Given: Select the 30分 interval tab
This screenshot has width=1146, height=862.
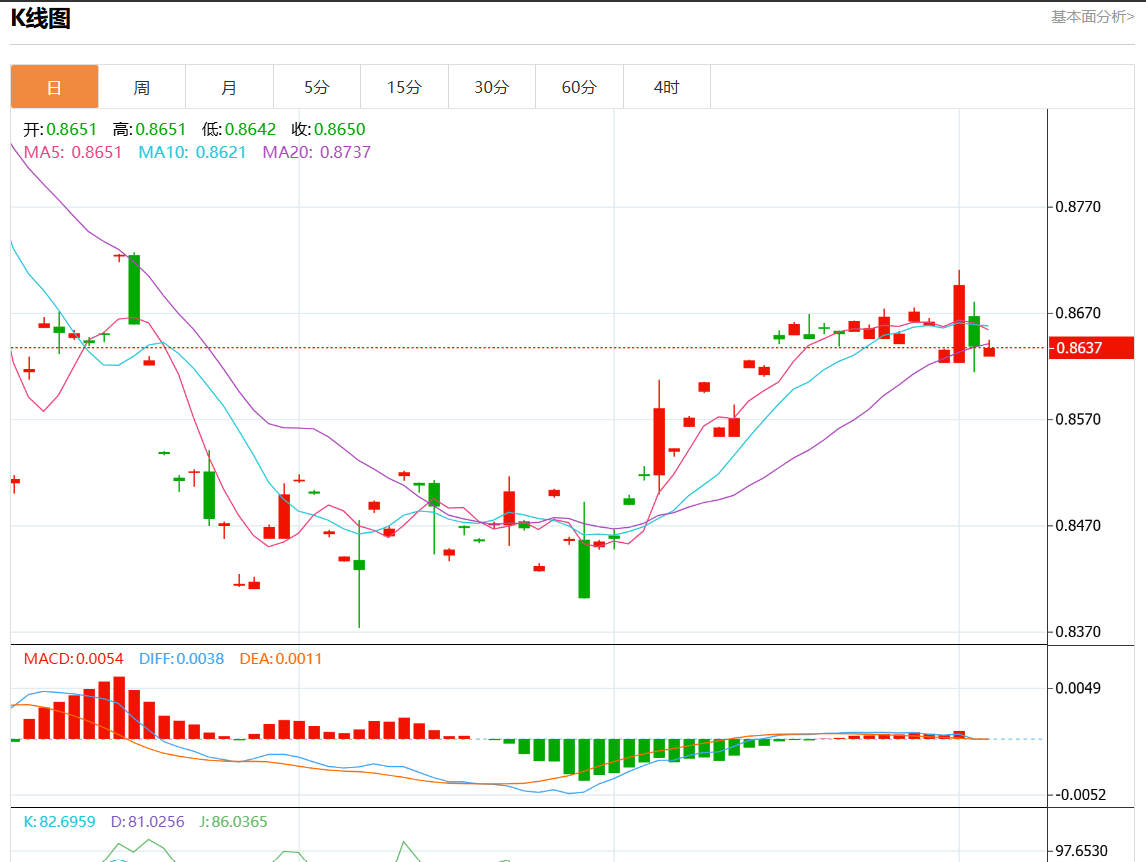Looking at the screenshot, I should coord(491,87).
